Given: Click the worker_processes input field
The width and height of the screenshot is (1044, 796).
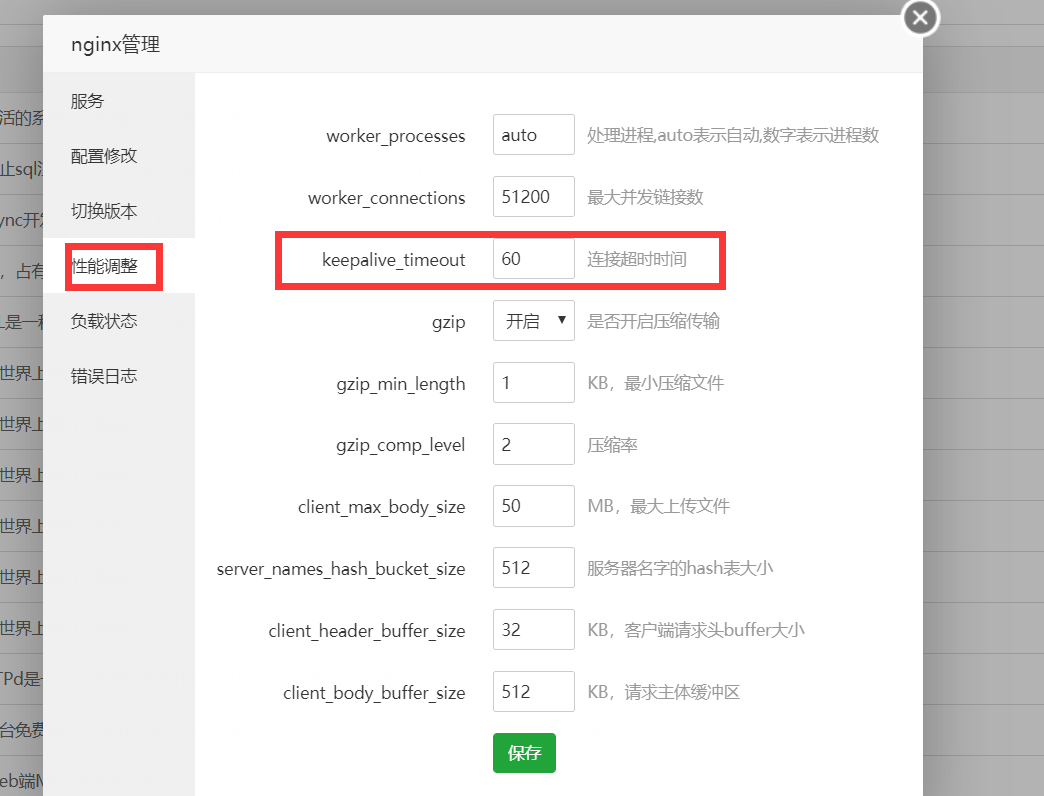Looking at the screenshot, I should [x=533, y=135].
